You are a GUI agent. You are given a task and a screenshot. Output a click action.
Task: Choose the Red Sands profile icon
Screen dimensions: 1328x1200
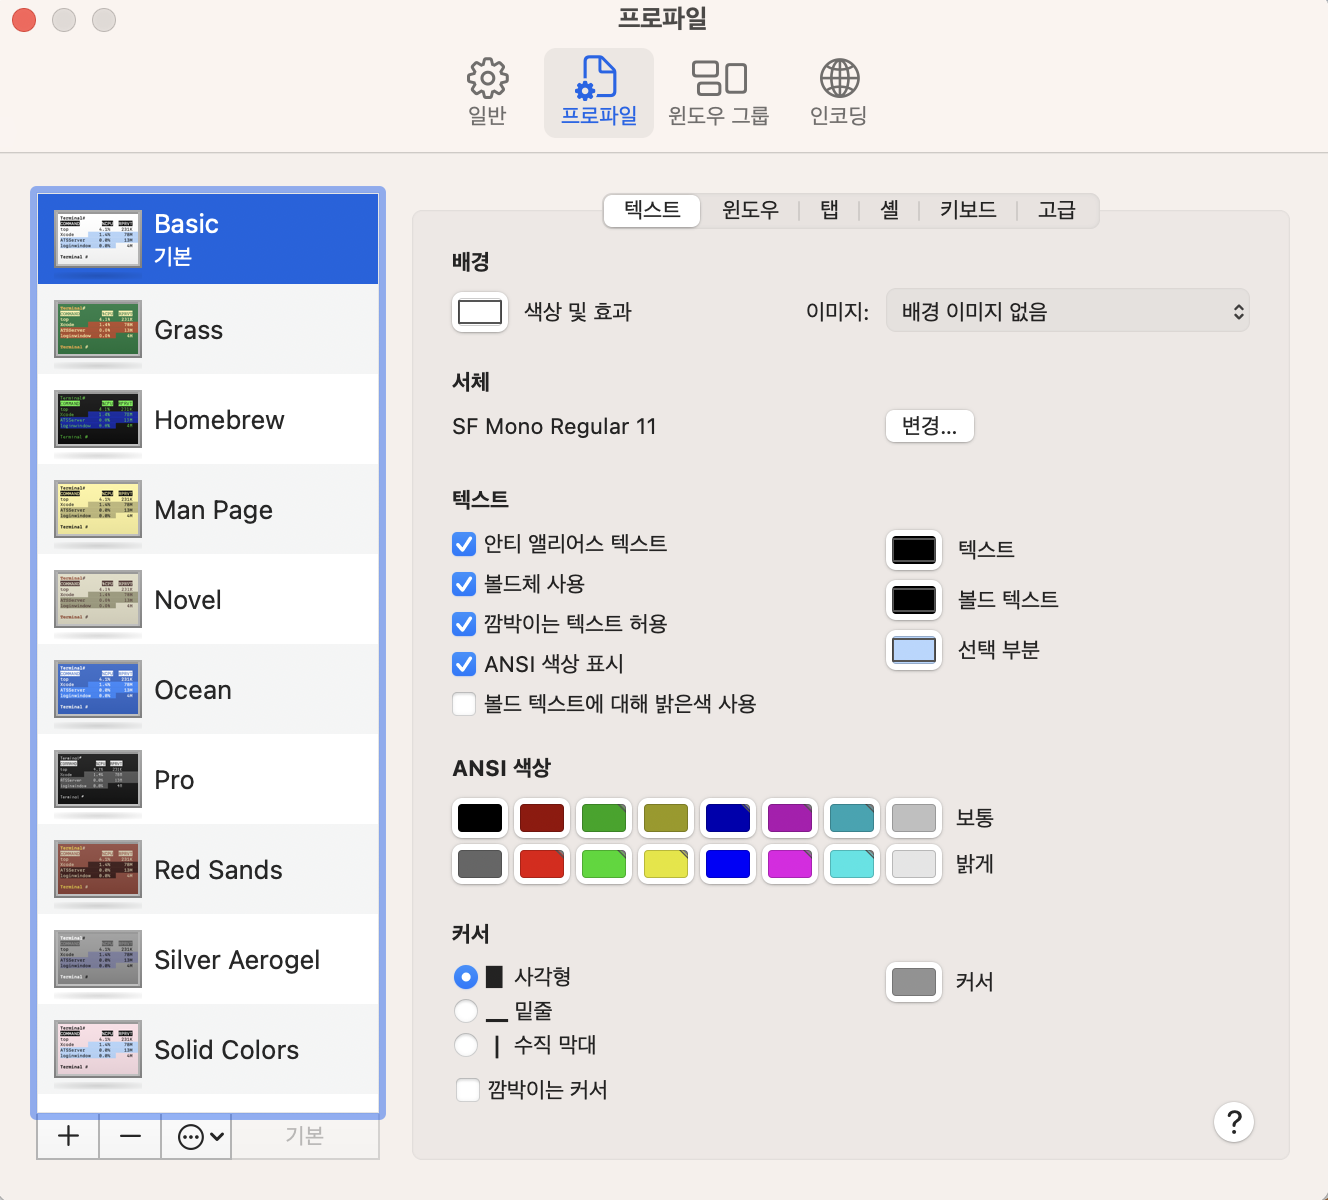[98, 869]
